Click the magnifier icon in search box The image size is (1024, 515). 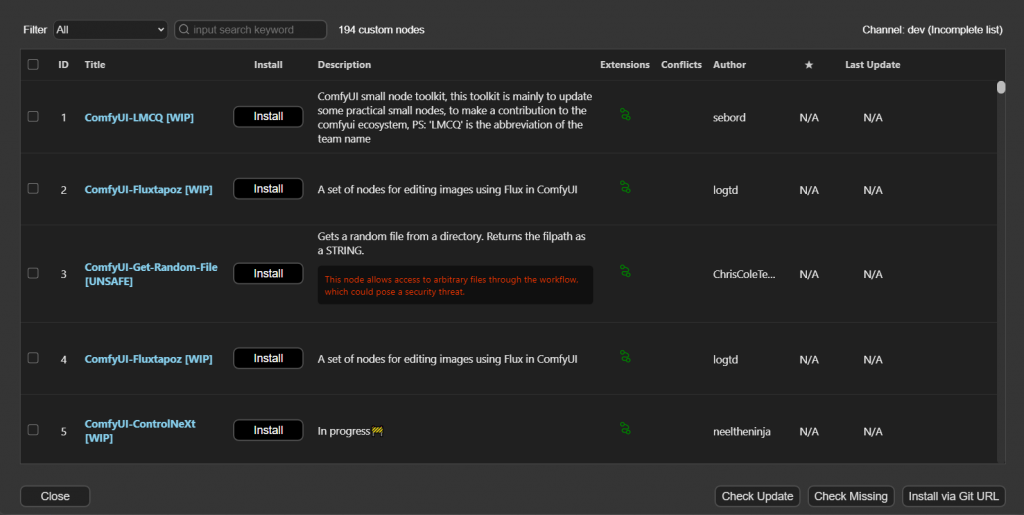184,29
